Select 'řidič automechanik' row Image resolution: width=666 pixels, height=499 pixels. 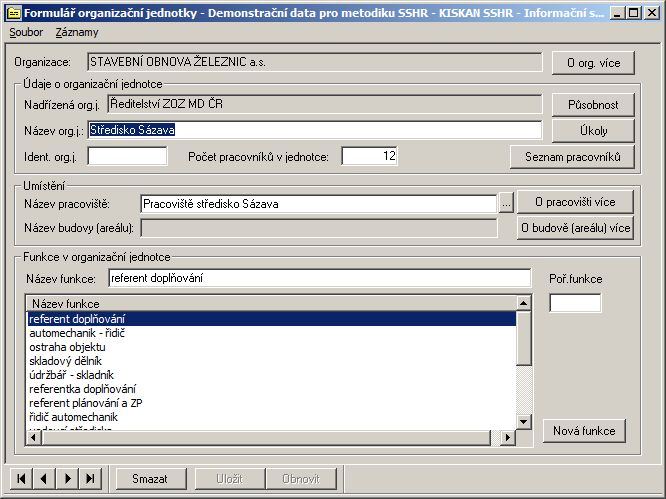pos(272,417)
